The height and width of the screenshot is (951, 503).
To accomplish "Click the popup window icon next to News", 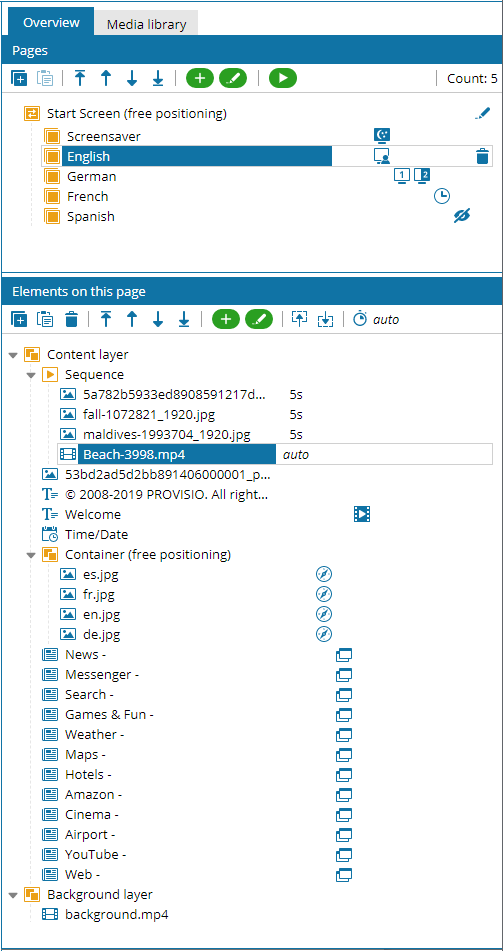I will tap(344, 655).
